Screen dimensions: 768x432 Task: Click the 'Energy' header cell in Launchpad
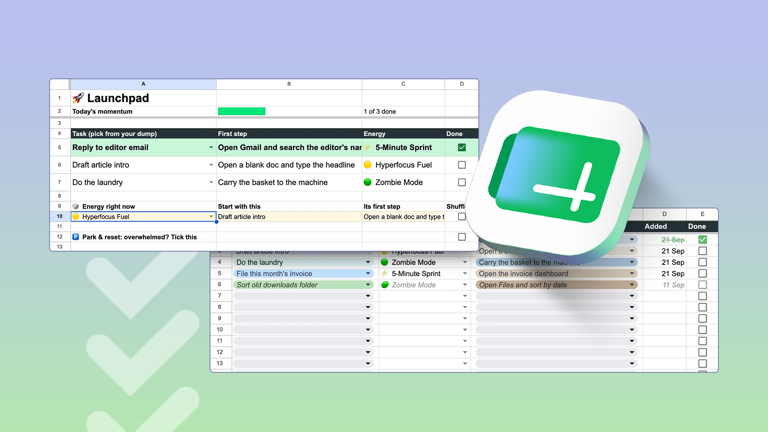[x=403, y=134]
